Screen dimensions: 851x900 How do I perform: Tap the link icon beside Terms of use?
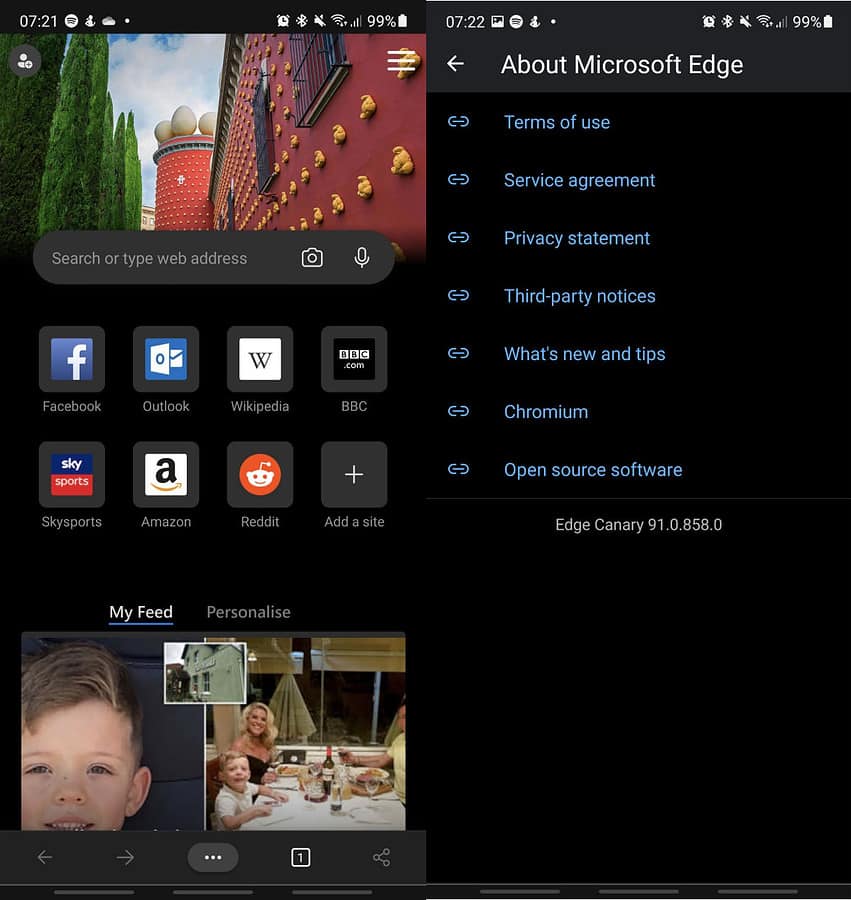pos(458,122)
